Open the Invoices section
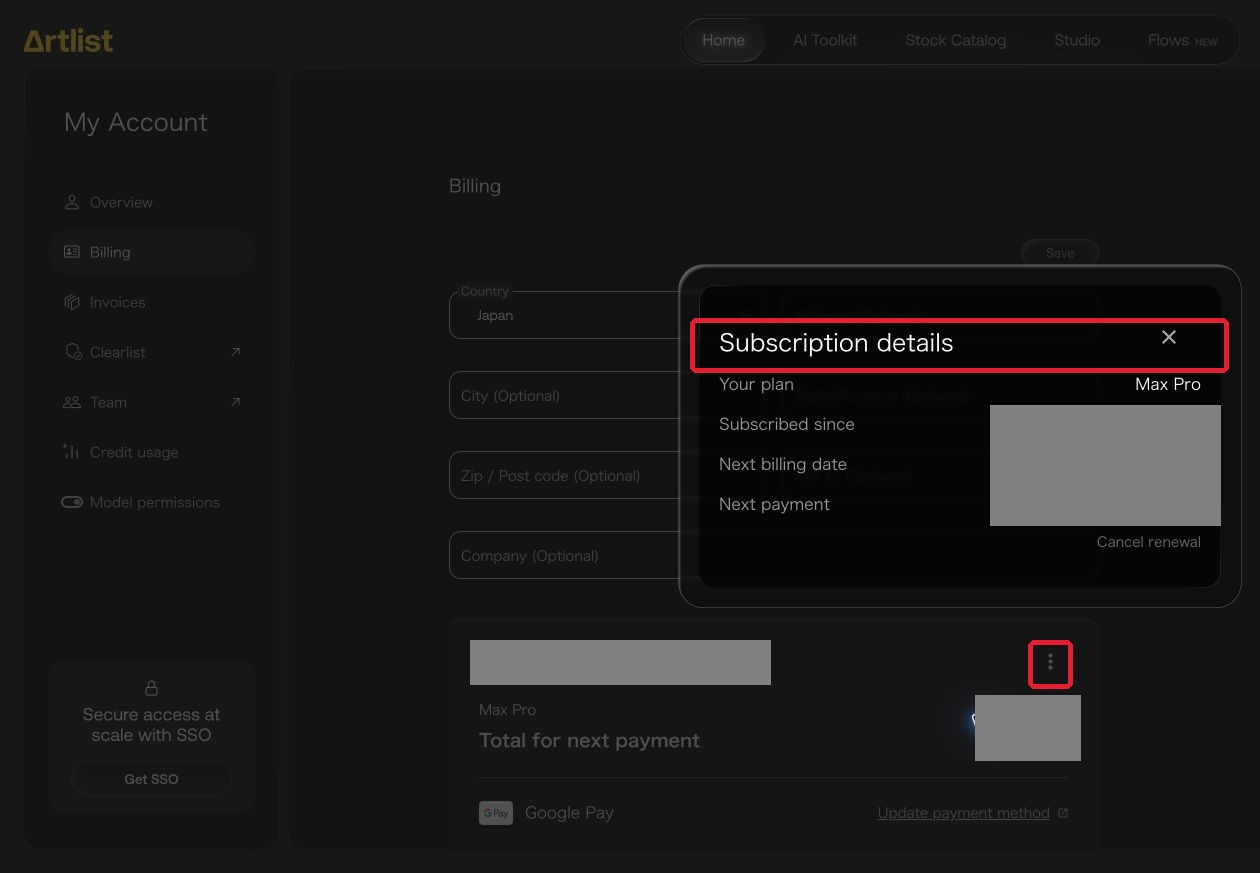The image size is (1260, 873). click(151, 302)
